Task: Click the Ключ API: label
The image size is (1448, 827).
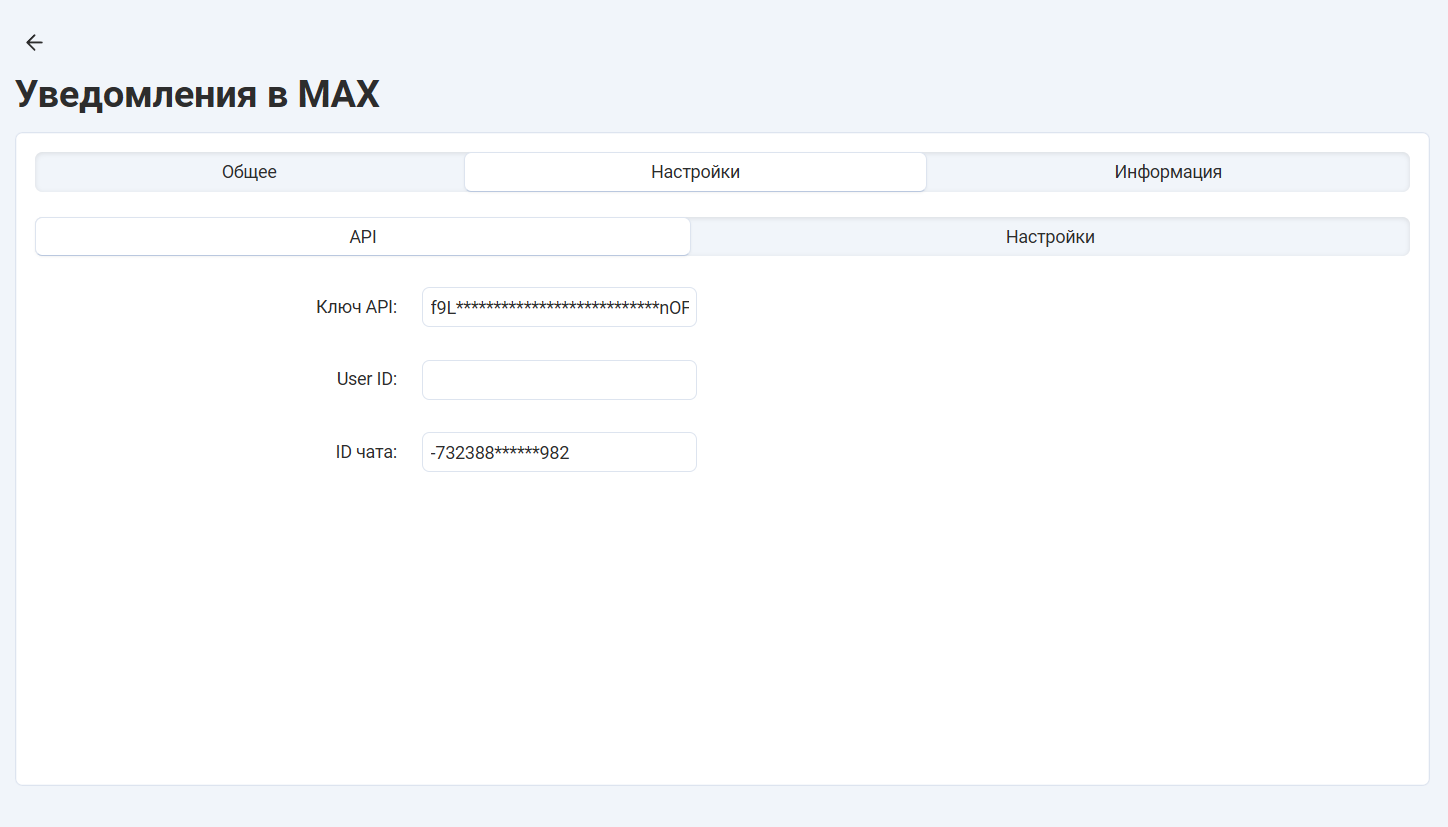Action: point(356,307)
